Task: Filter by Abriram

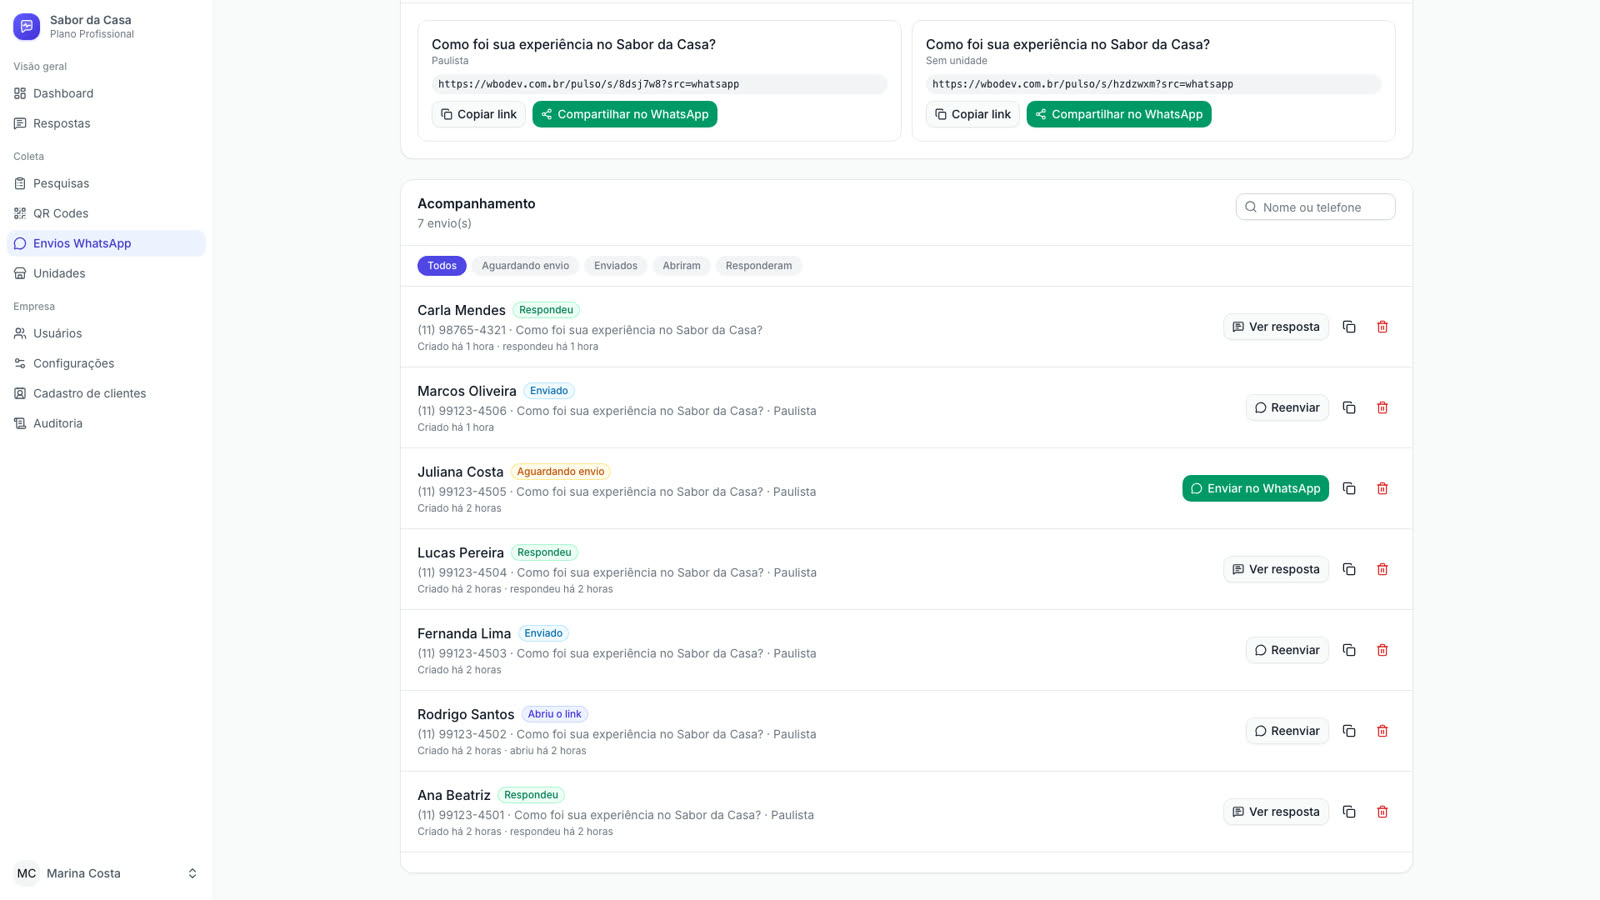Action: click(x=681, y=266)
